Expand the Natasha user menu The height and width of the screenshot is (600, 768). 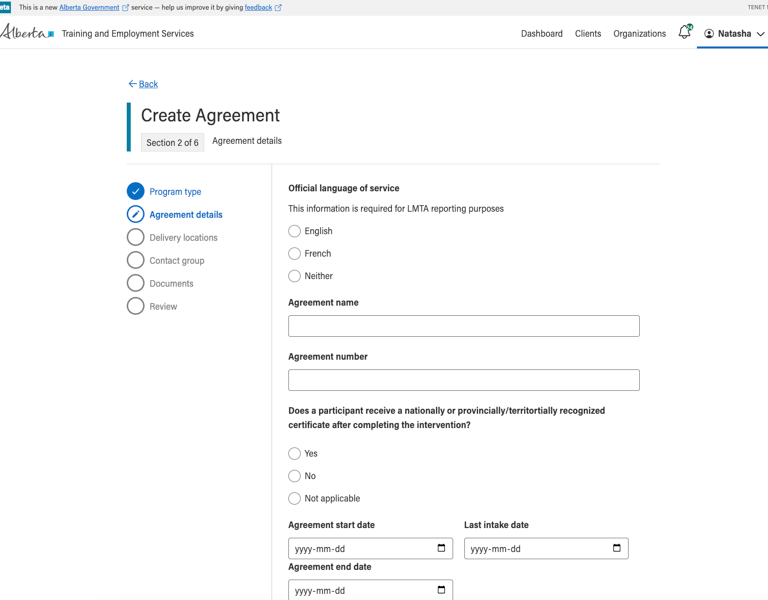tap(734, 33)
